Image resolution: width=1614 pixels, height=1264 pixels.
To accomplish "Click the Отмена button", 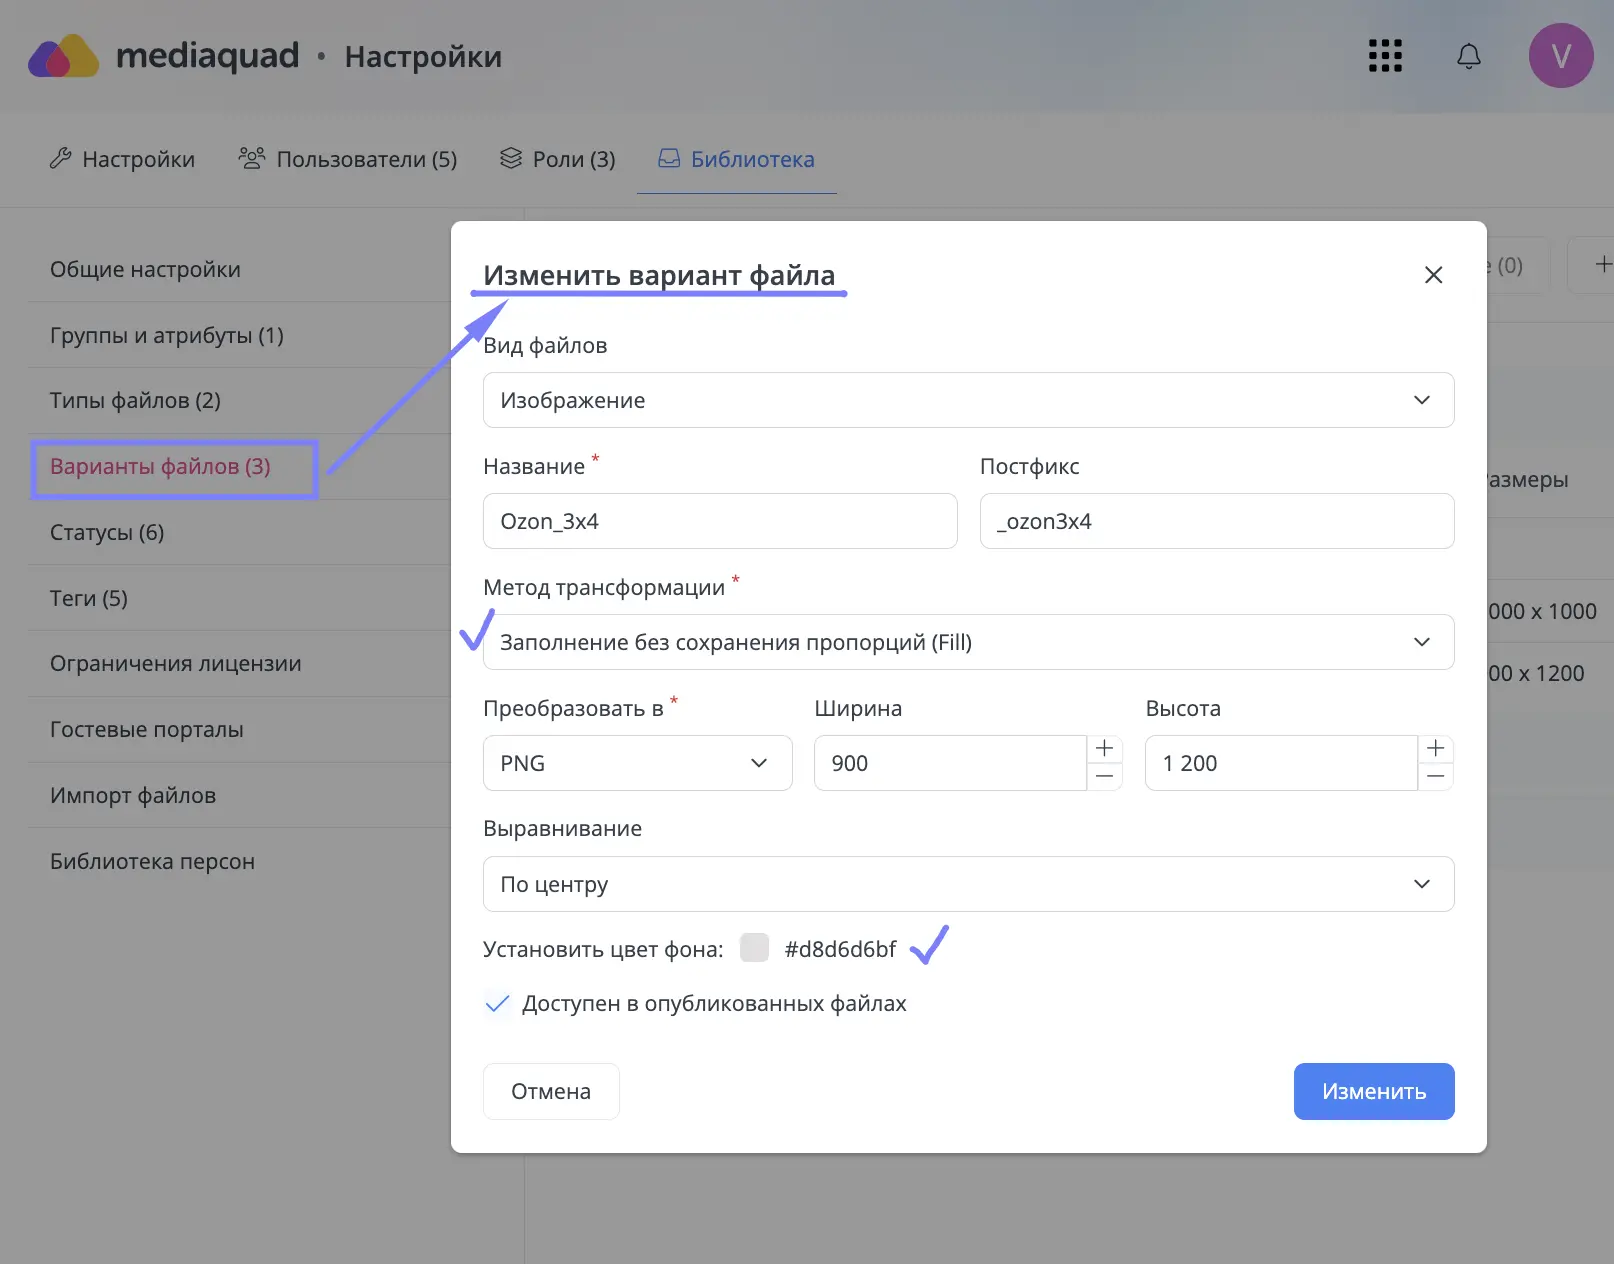I will (551, 1091).
